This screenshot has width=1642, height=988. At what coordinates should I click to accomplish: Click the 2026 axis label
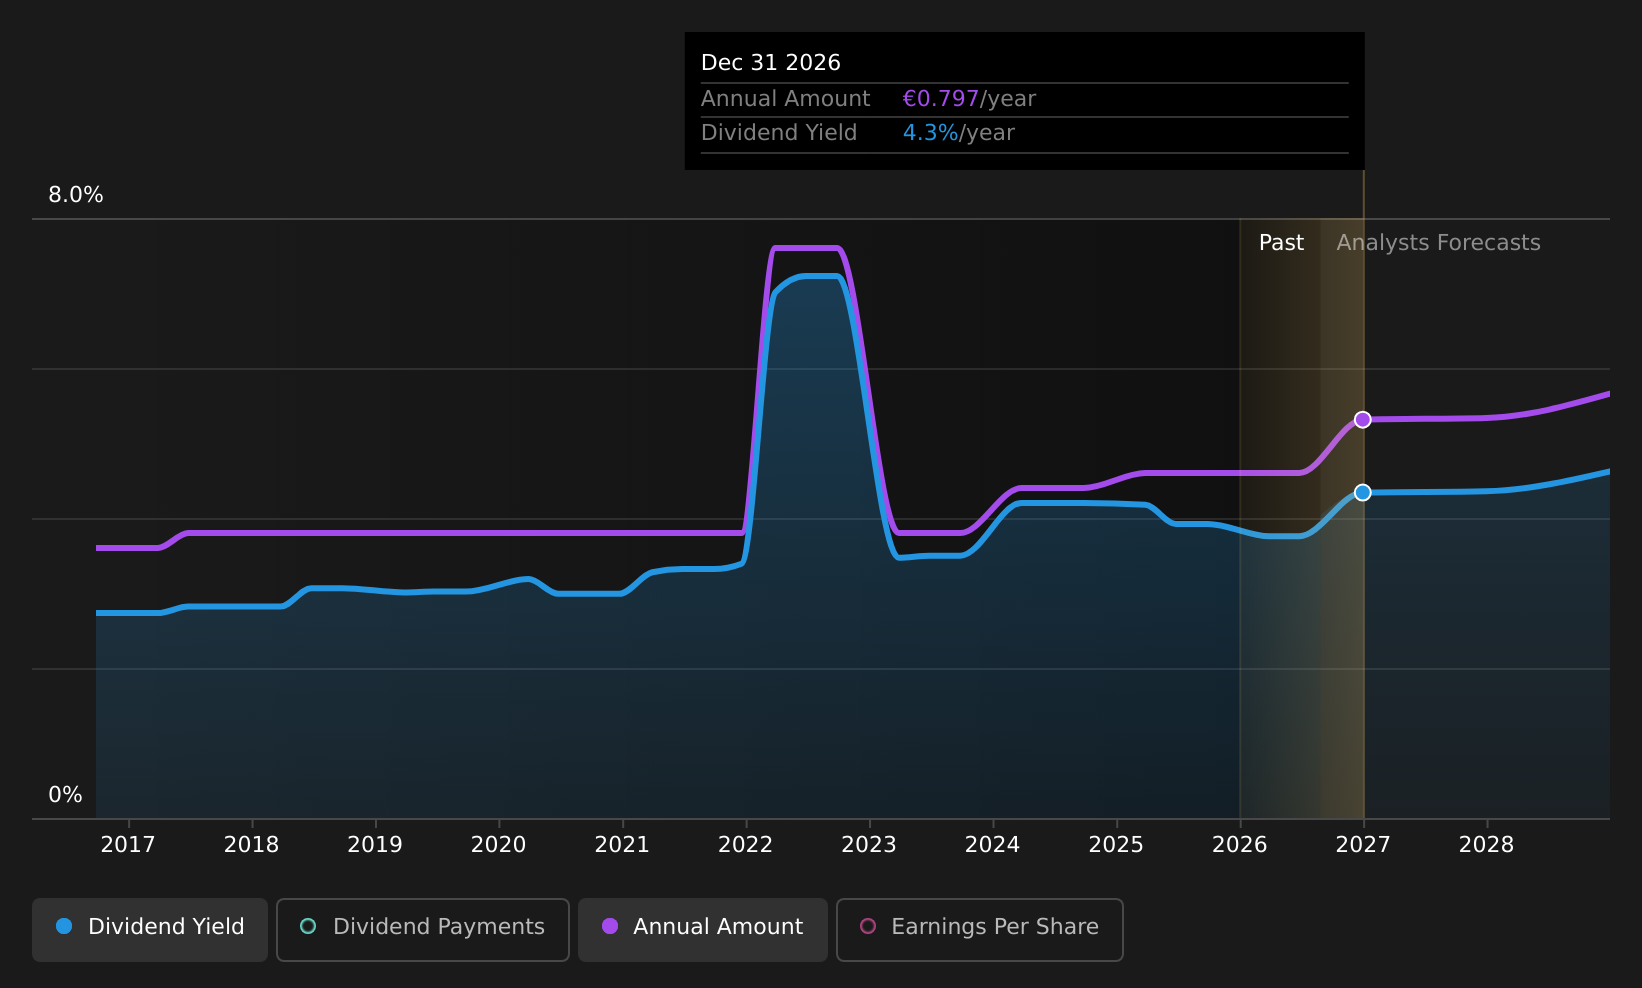1240,845
